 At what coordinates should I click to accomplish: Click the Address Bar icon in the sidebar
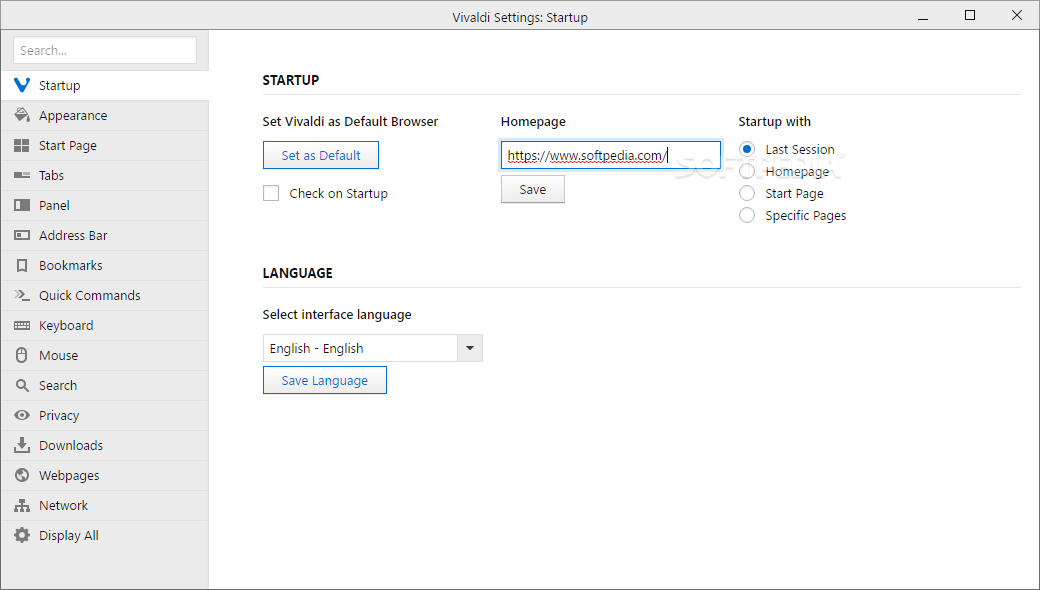[22, 235]
